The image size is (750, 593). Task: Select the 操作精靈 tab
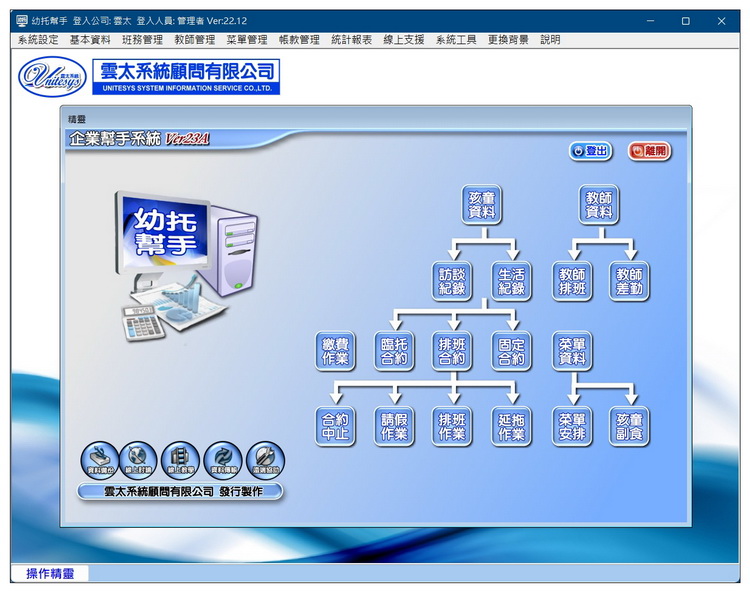click(50, 573)
